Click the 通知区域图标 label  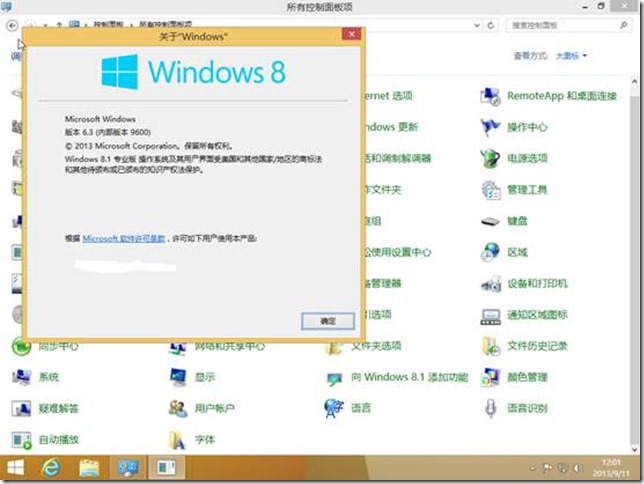(537, 315)
